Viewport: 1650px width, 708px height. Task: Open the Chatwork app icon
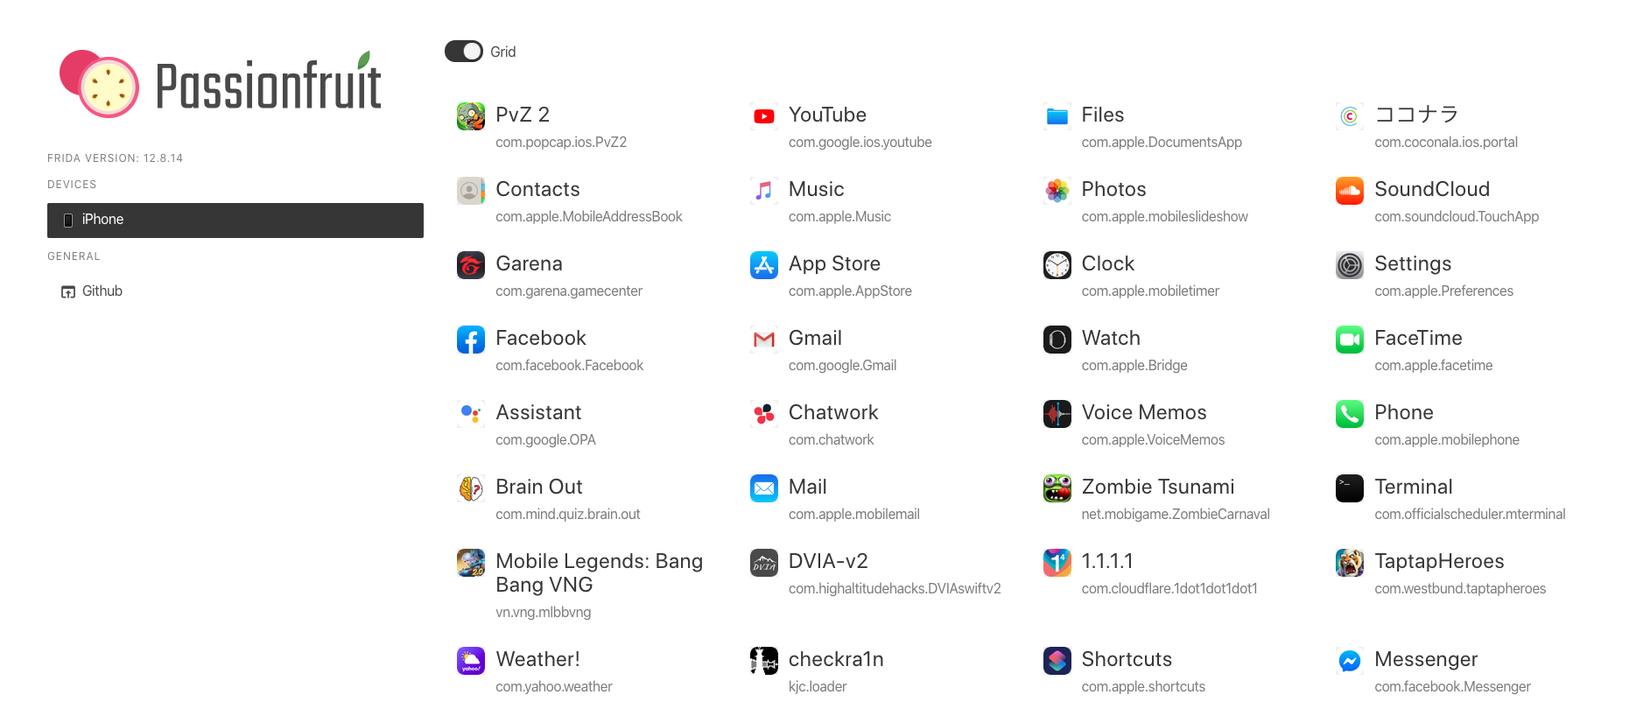pyautogui.click(x=764, y=414)
